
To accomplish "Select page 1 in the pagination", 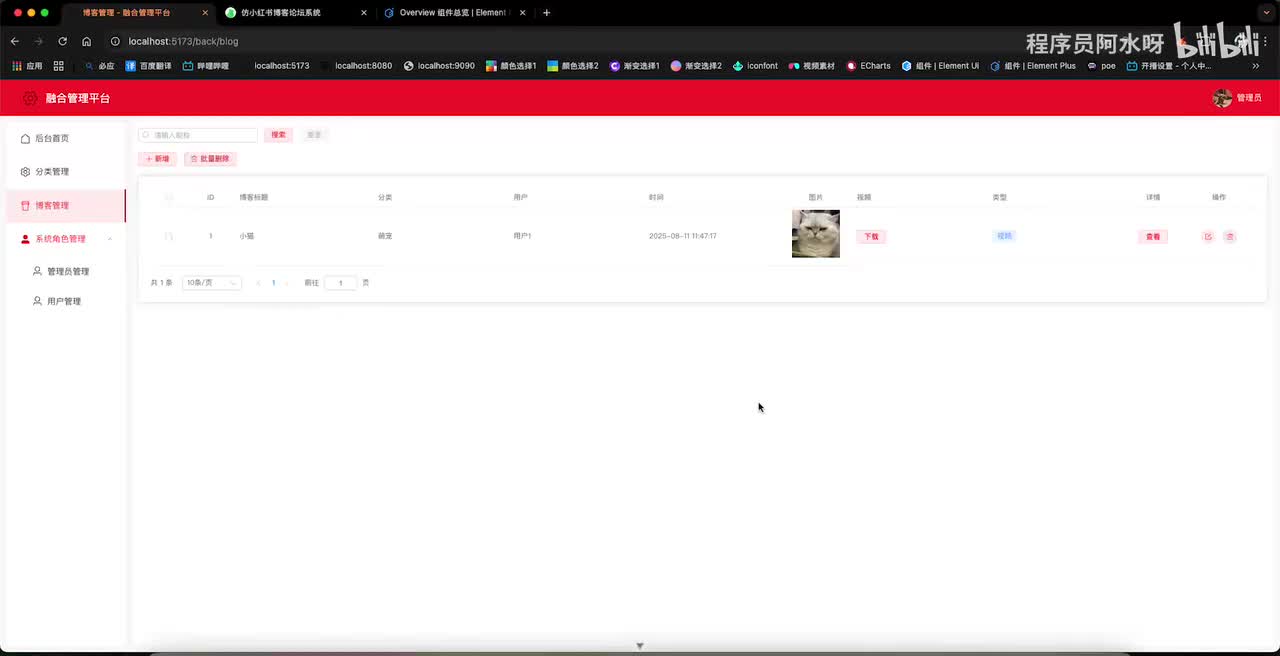I will (x=273, y=283).
